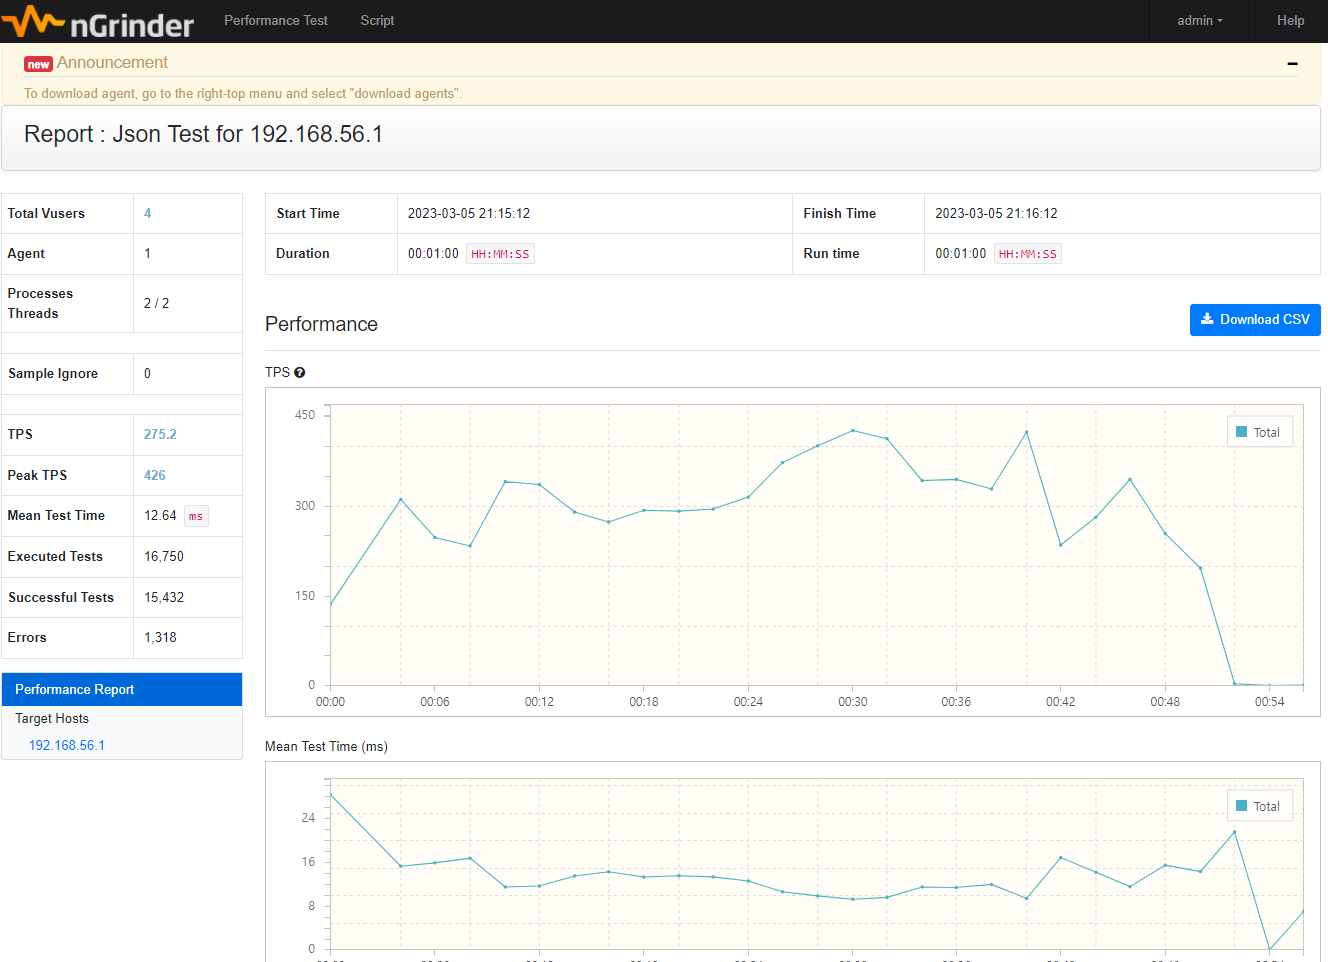Click the Successful Tests value 15,432
The width and height of the screenshot is (1328, 962).
[164, 598]
